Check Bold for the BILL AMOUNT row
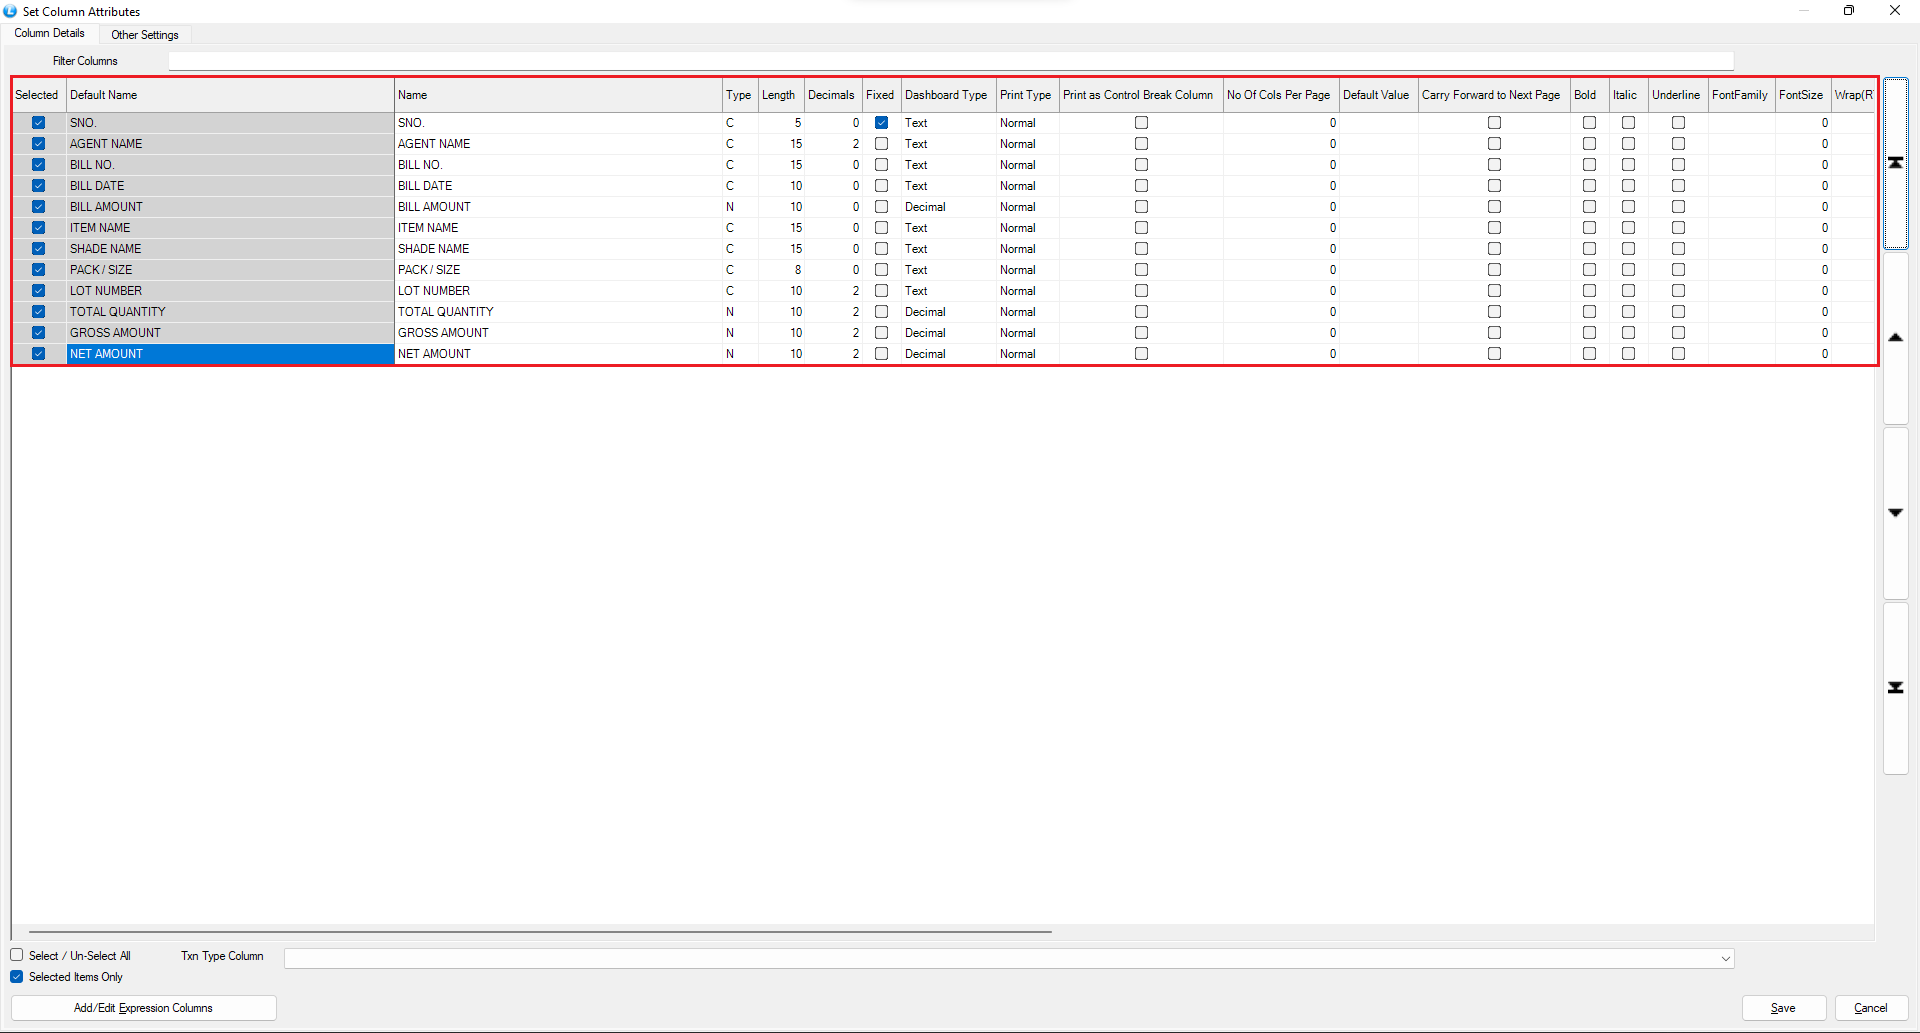 click(x=1589, y=207)
